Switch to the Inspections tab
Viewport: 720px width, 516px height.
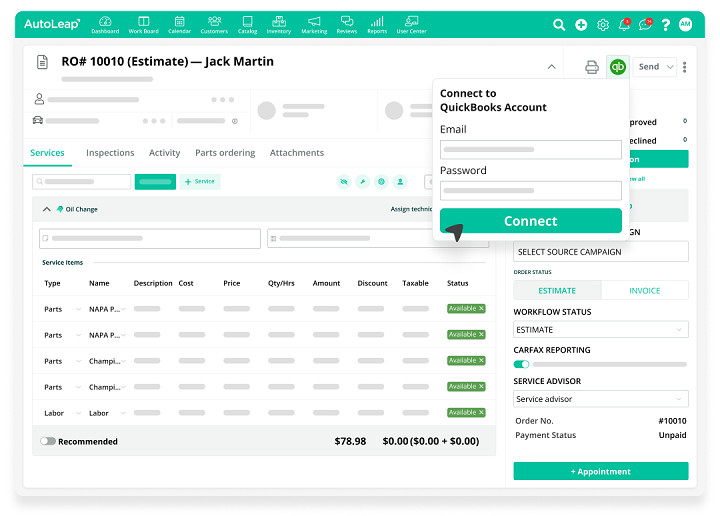coord(110,153)
